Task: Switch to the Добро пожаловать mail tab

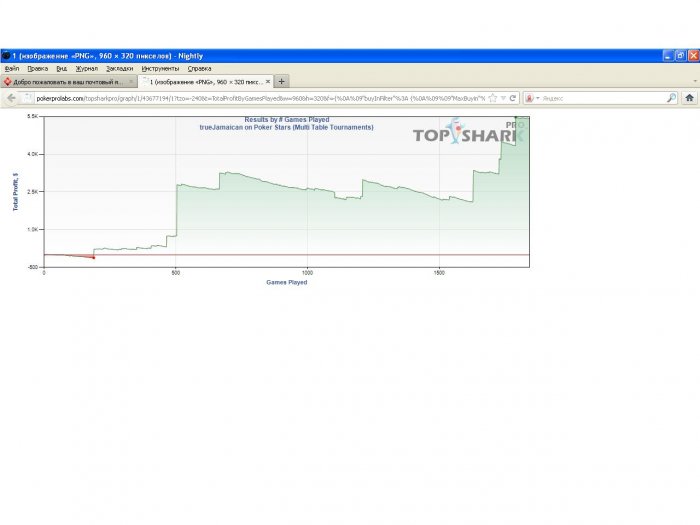Action: click(x=69, y=82)
